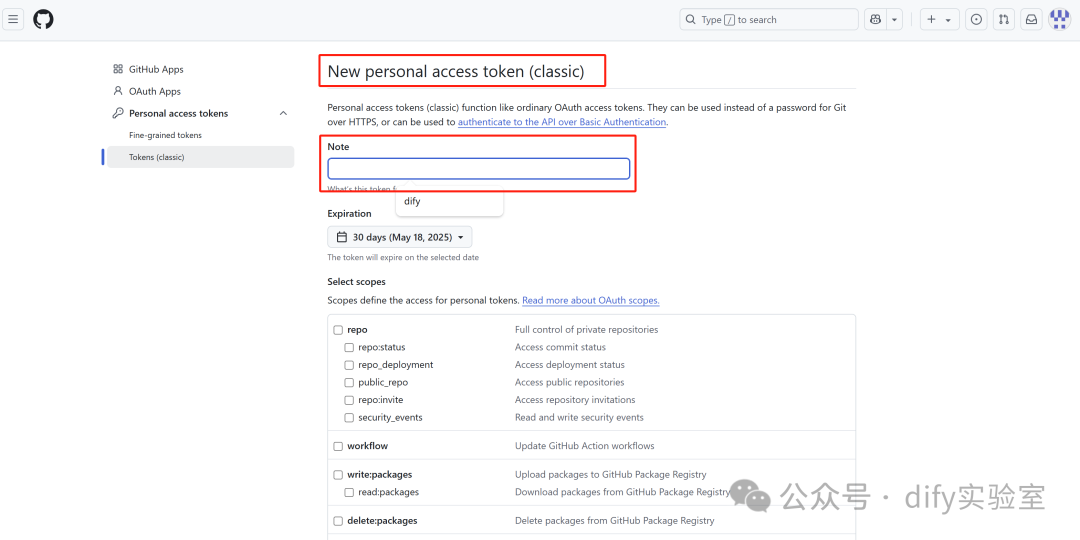The image size is (1080, 540).
Task: Open the 30 days expiration dropdown
Action: coord(400,237)
